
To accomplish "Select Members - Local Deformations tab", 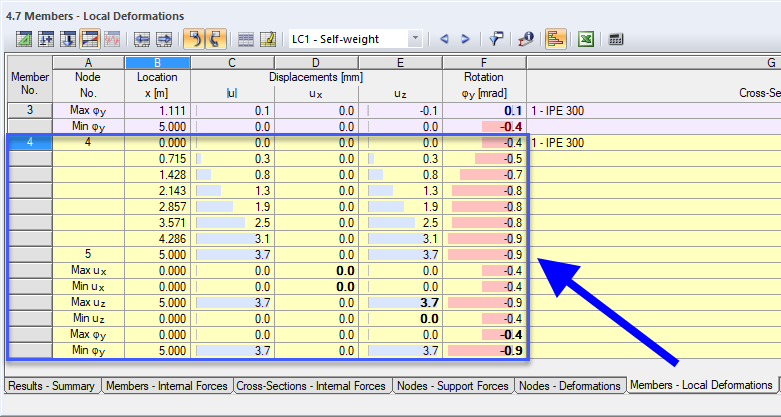I will click(701, 385).
